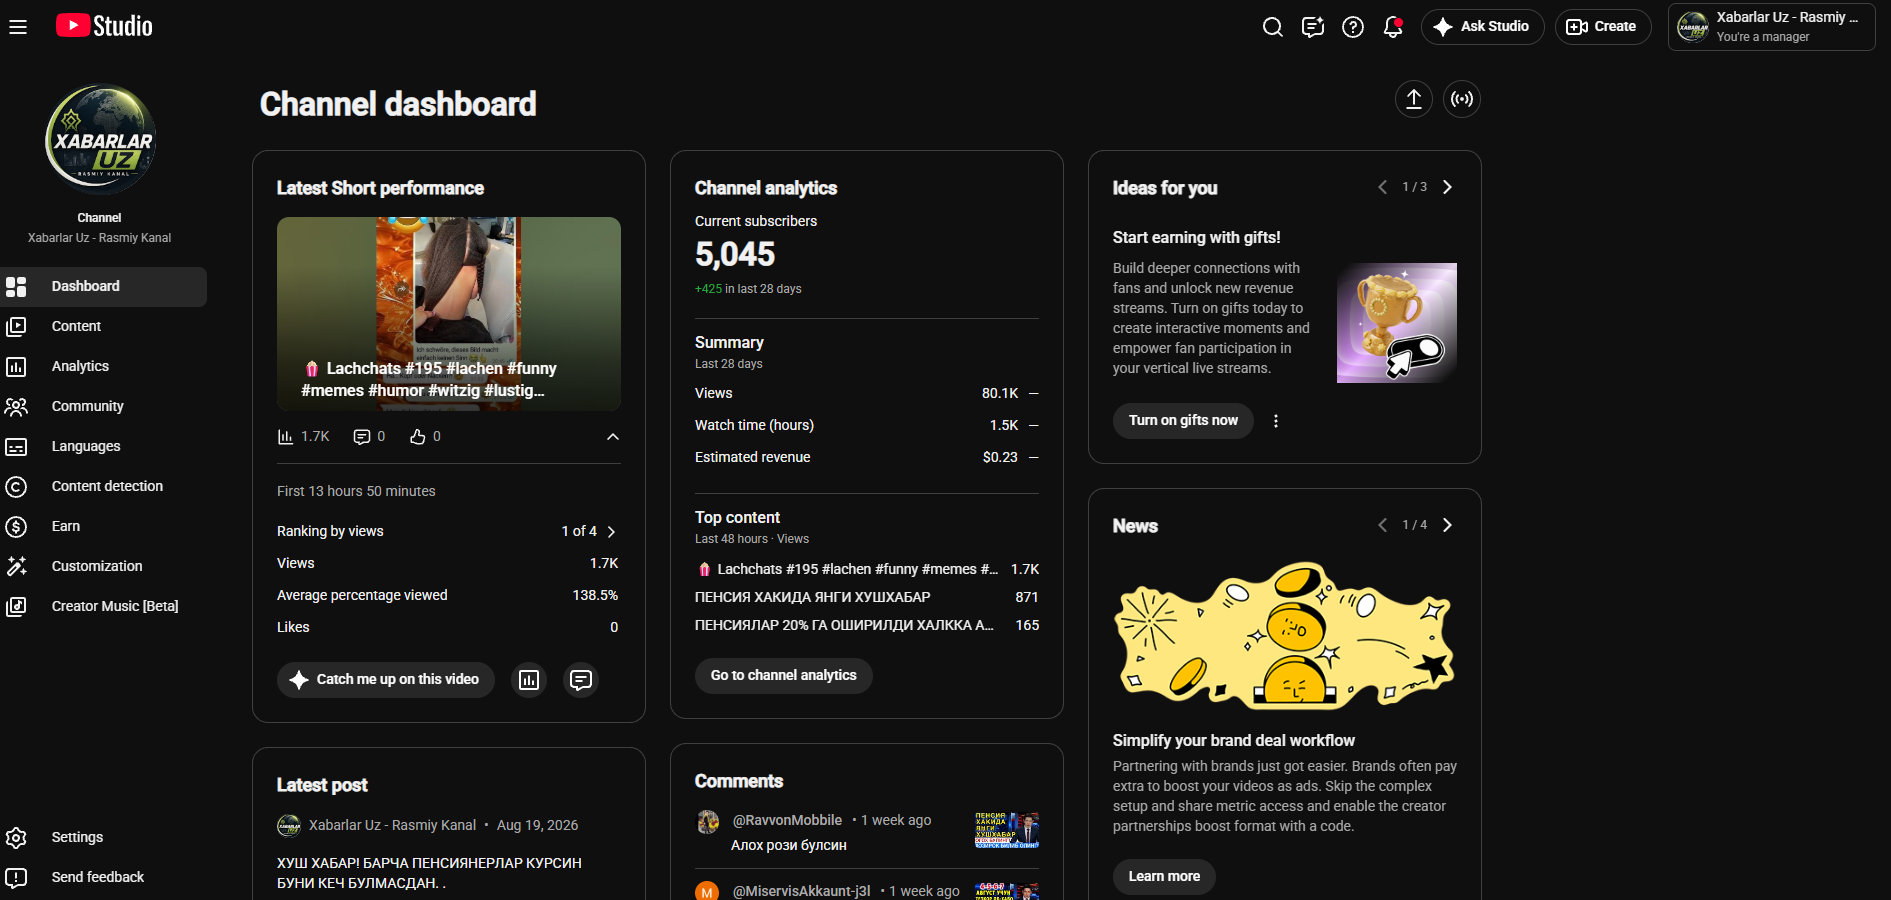1891x900 pixels.
Task: Click Catch me up on this video
Action: tap(386, 680)
